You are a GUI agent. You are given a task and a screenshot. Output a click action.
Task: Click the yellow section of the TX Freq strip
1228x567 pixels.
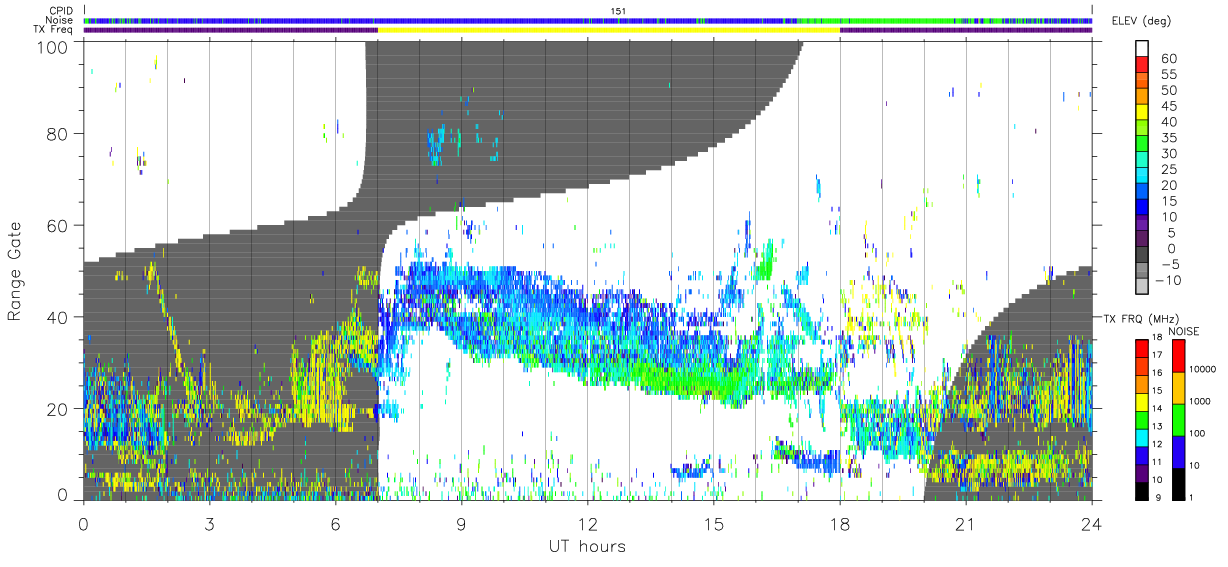point(609,30)
